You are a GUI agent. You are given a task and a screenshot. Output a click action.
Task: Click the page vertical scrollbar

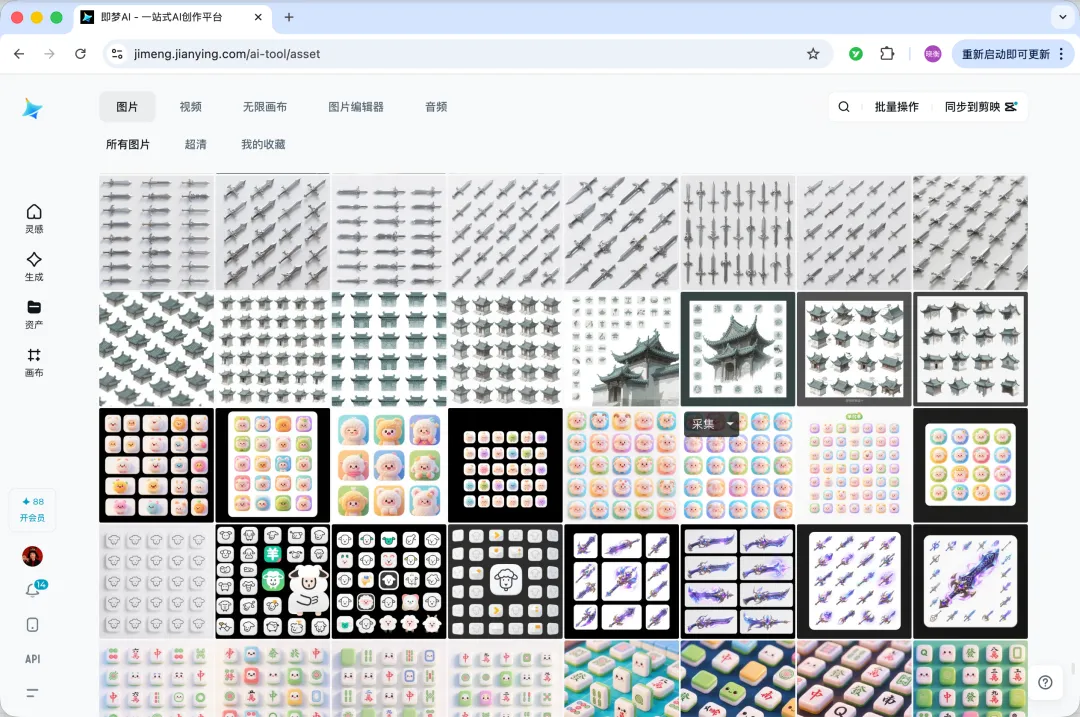[1073, 669]
